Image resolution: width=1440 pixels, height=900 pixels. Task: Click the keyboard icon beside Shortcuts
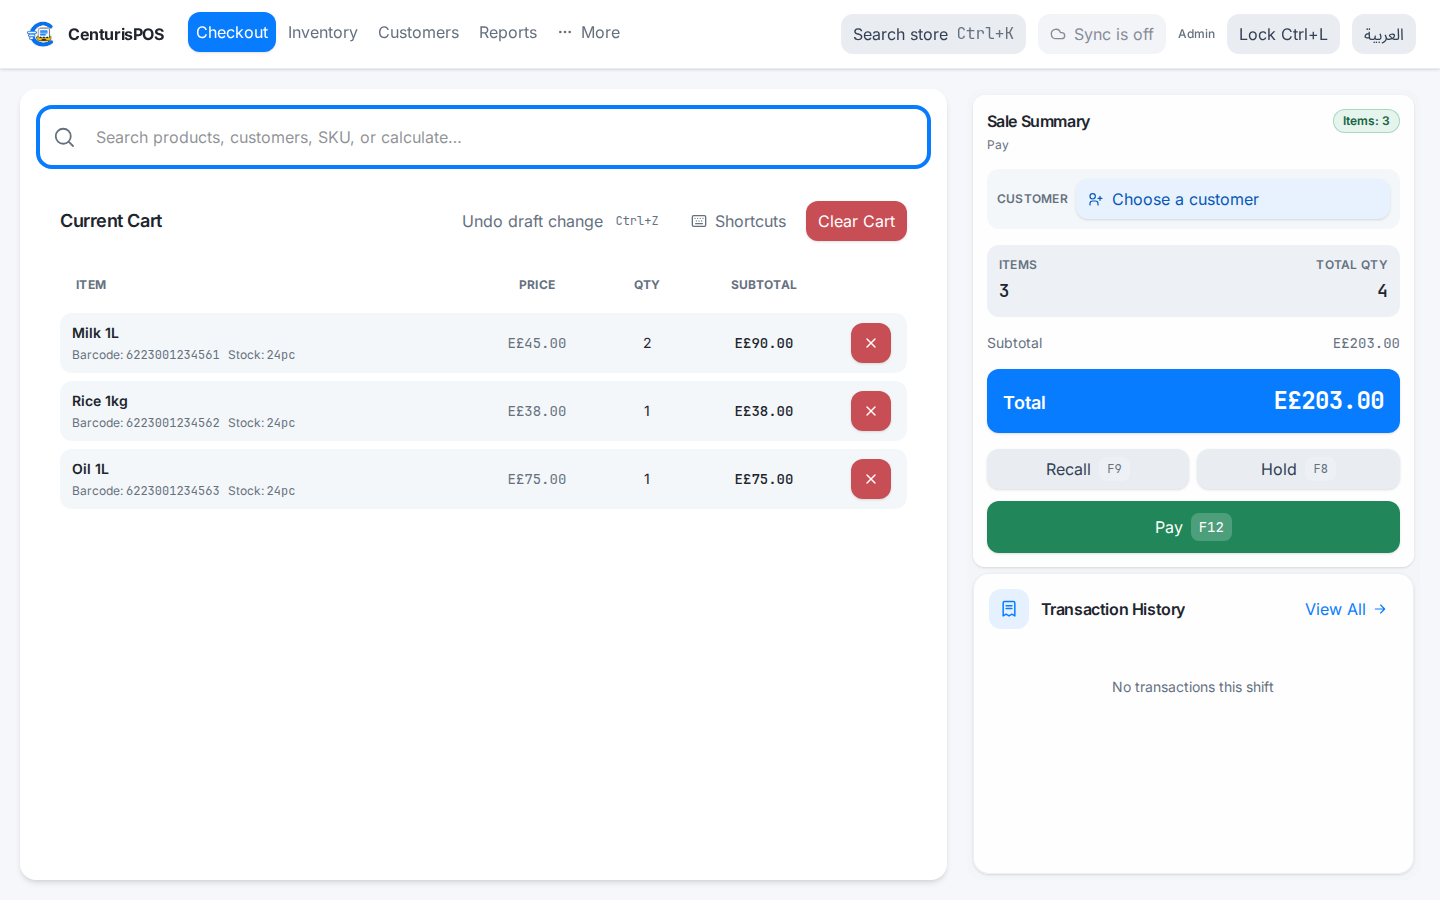tap(699, 221)
